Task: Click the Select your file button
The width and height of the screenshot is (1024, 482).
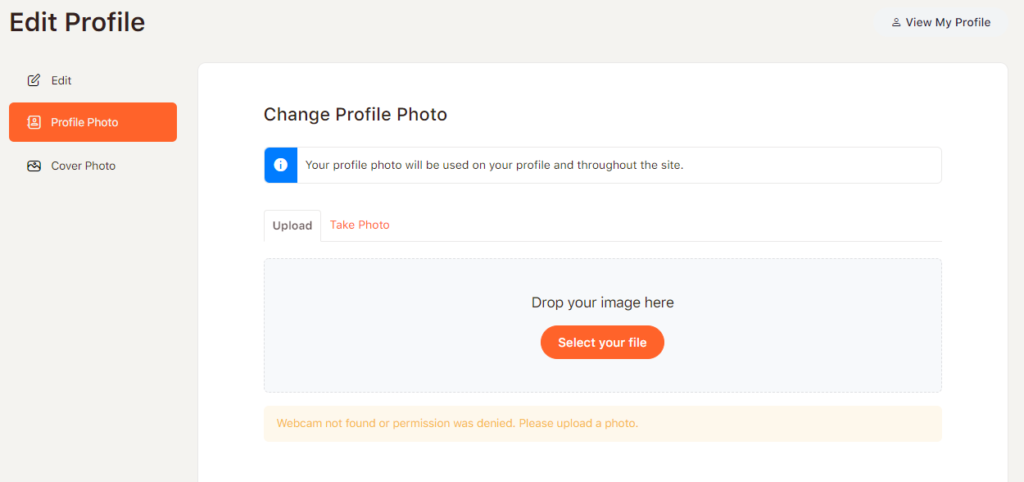Action: pos(602,342)
